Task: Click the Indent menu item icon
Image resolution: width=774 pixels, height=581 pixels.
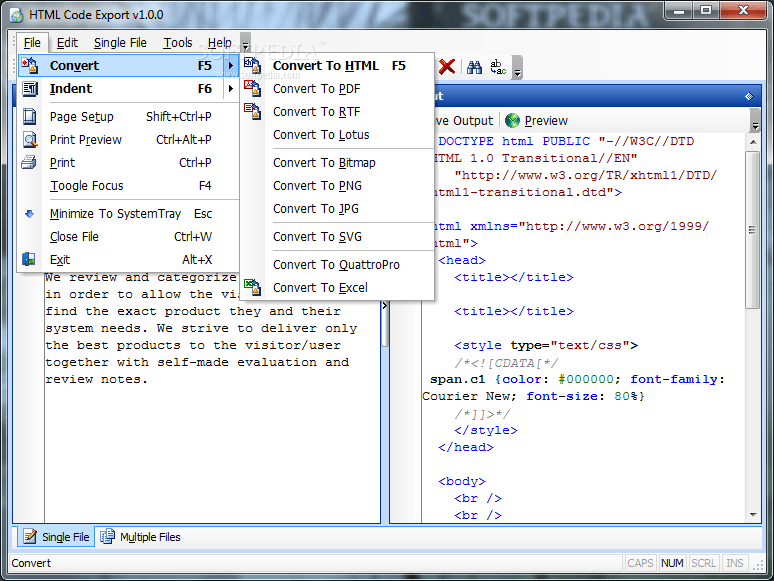Action: (x=30, y=88)
